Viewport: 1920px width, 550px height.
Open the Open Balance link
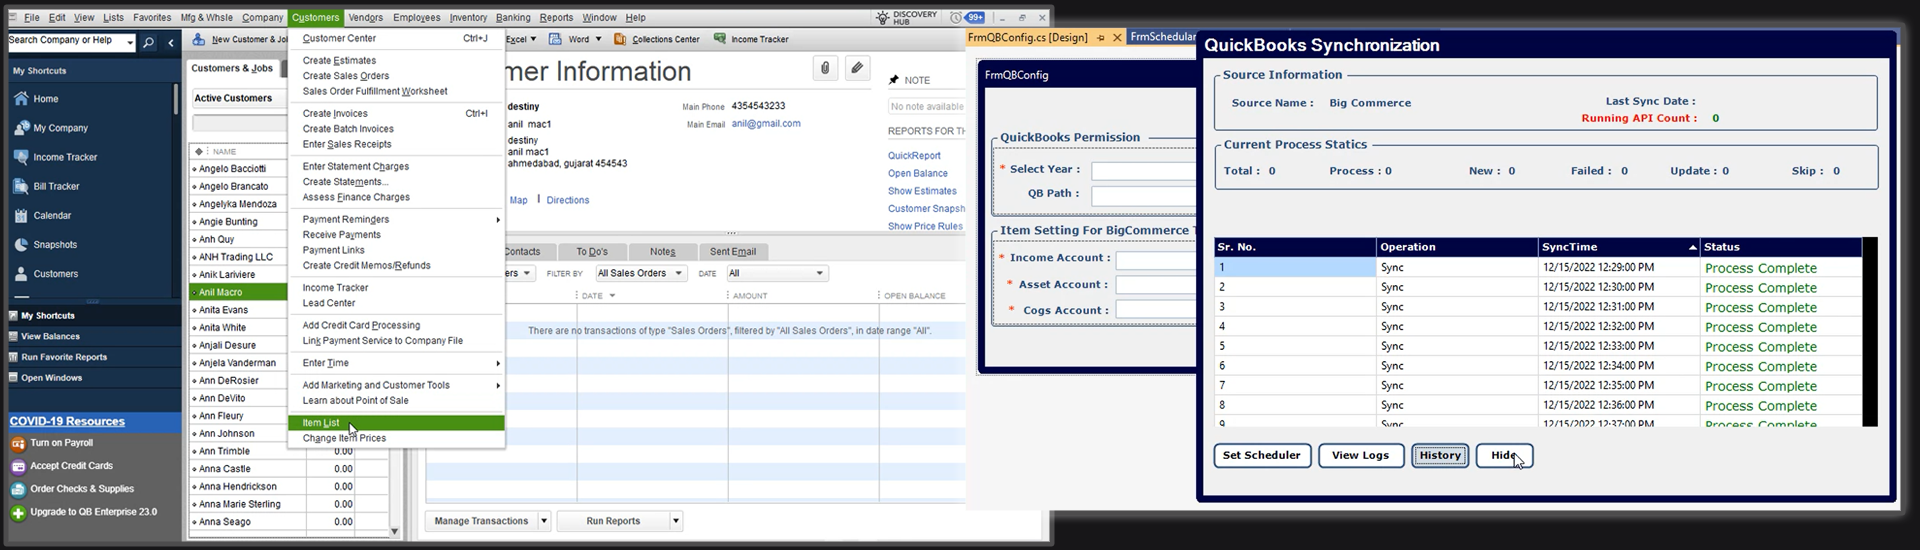[917, 174]
